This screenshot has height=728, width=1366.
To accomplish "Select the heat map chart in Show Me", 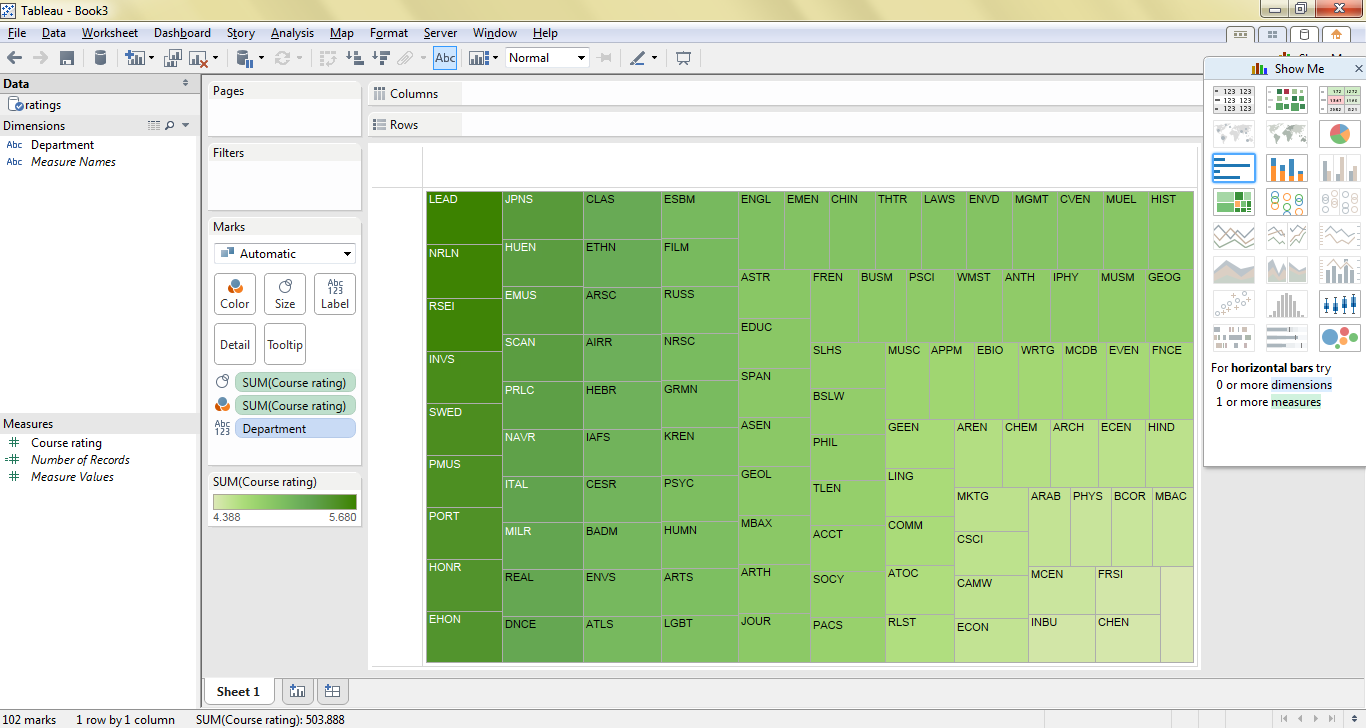I will [x=1286, y=100].
